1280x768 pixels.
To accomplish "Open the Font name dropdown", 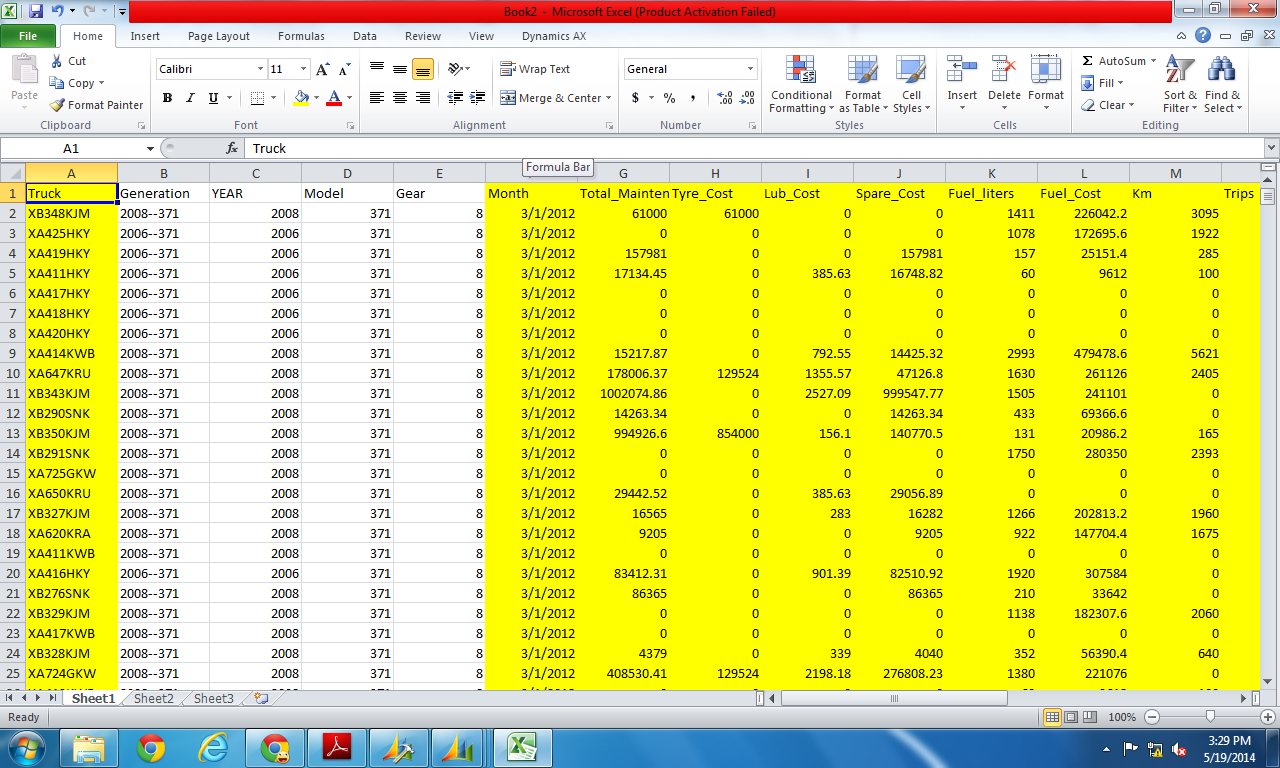I will point(205,68).
